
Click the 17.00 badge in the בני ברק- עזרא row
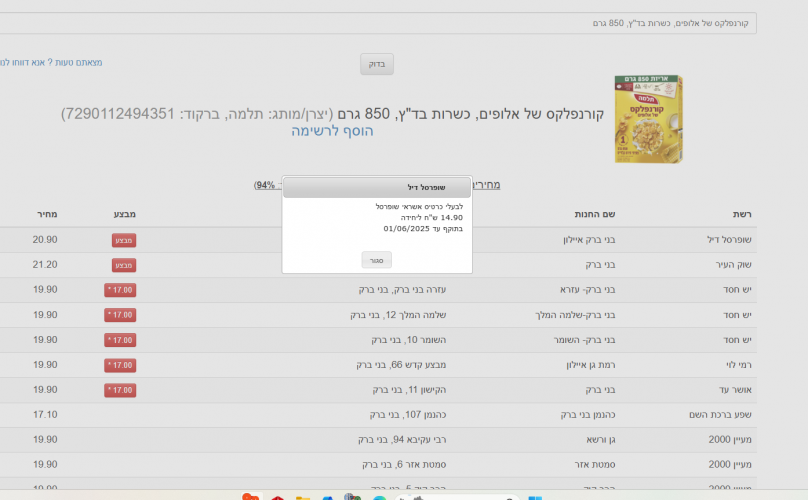[120, 290]
